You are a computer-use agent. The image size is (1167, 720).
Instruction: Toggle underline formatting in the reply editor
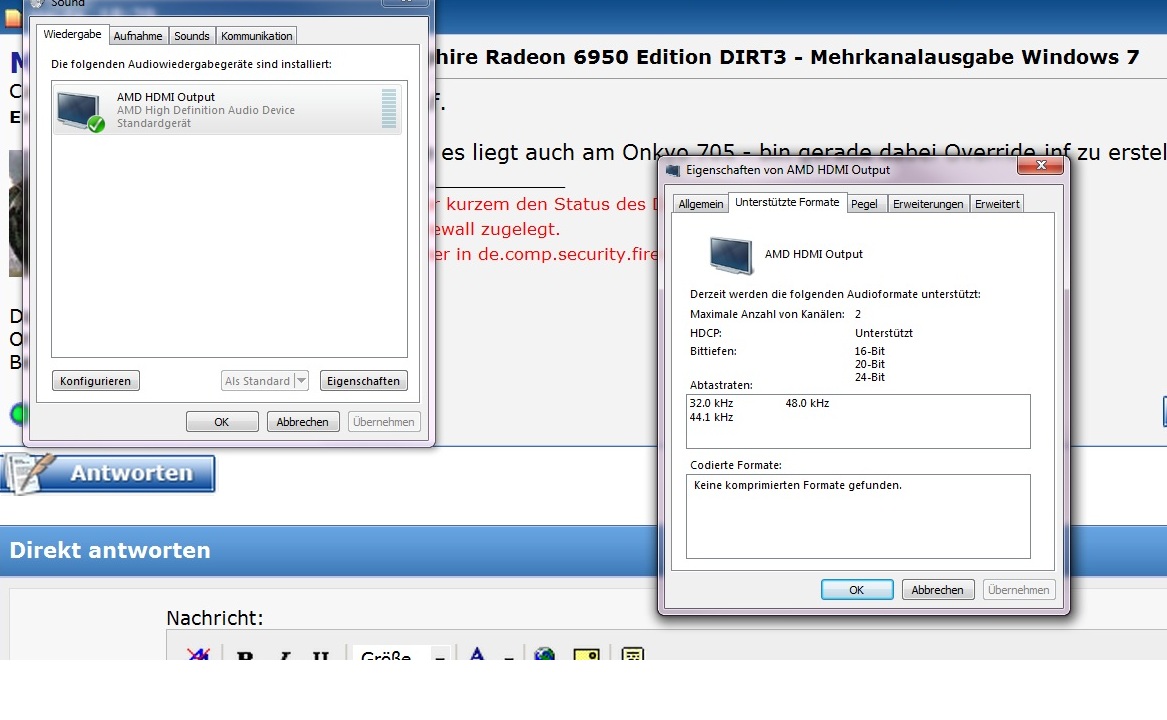[x=321, y=654]
